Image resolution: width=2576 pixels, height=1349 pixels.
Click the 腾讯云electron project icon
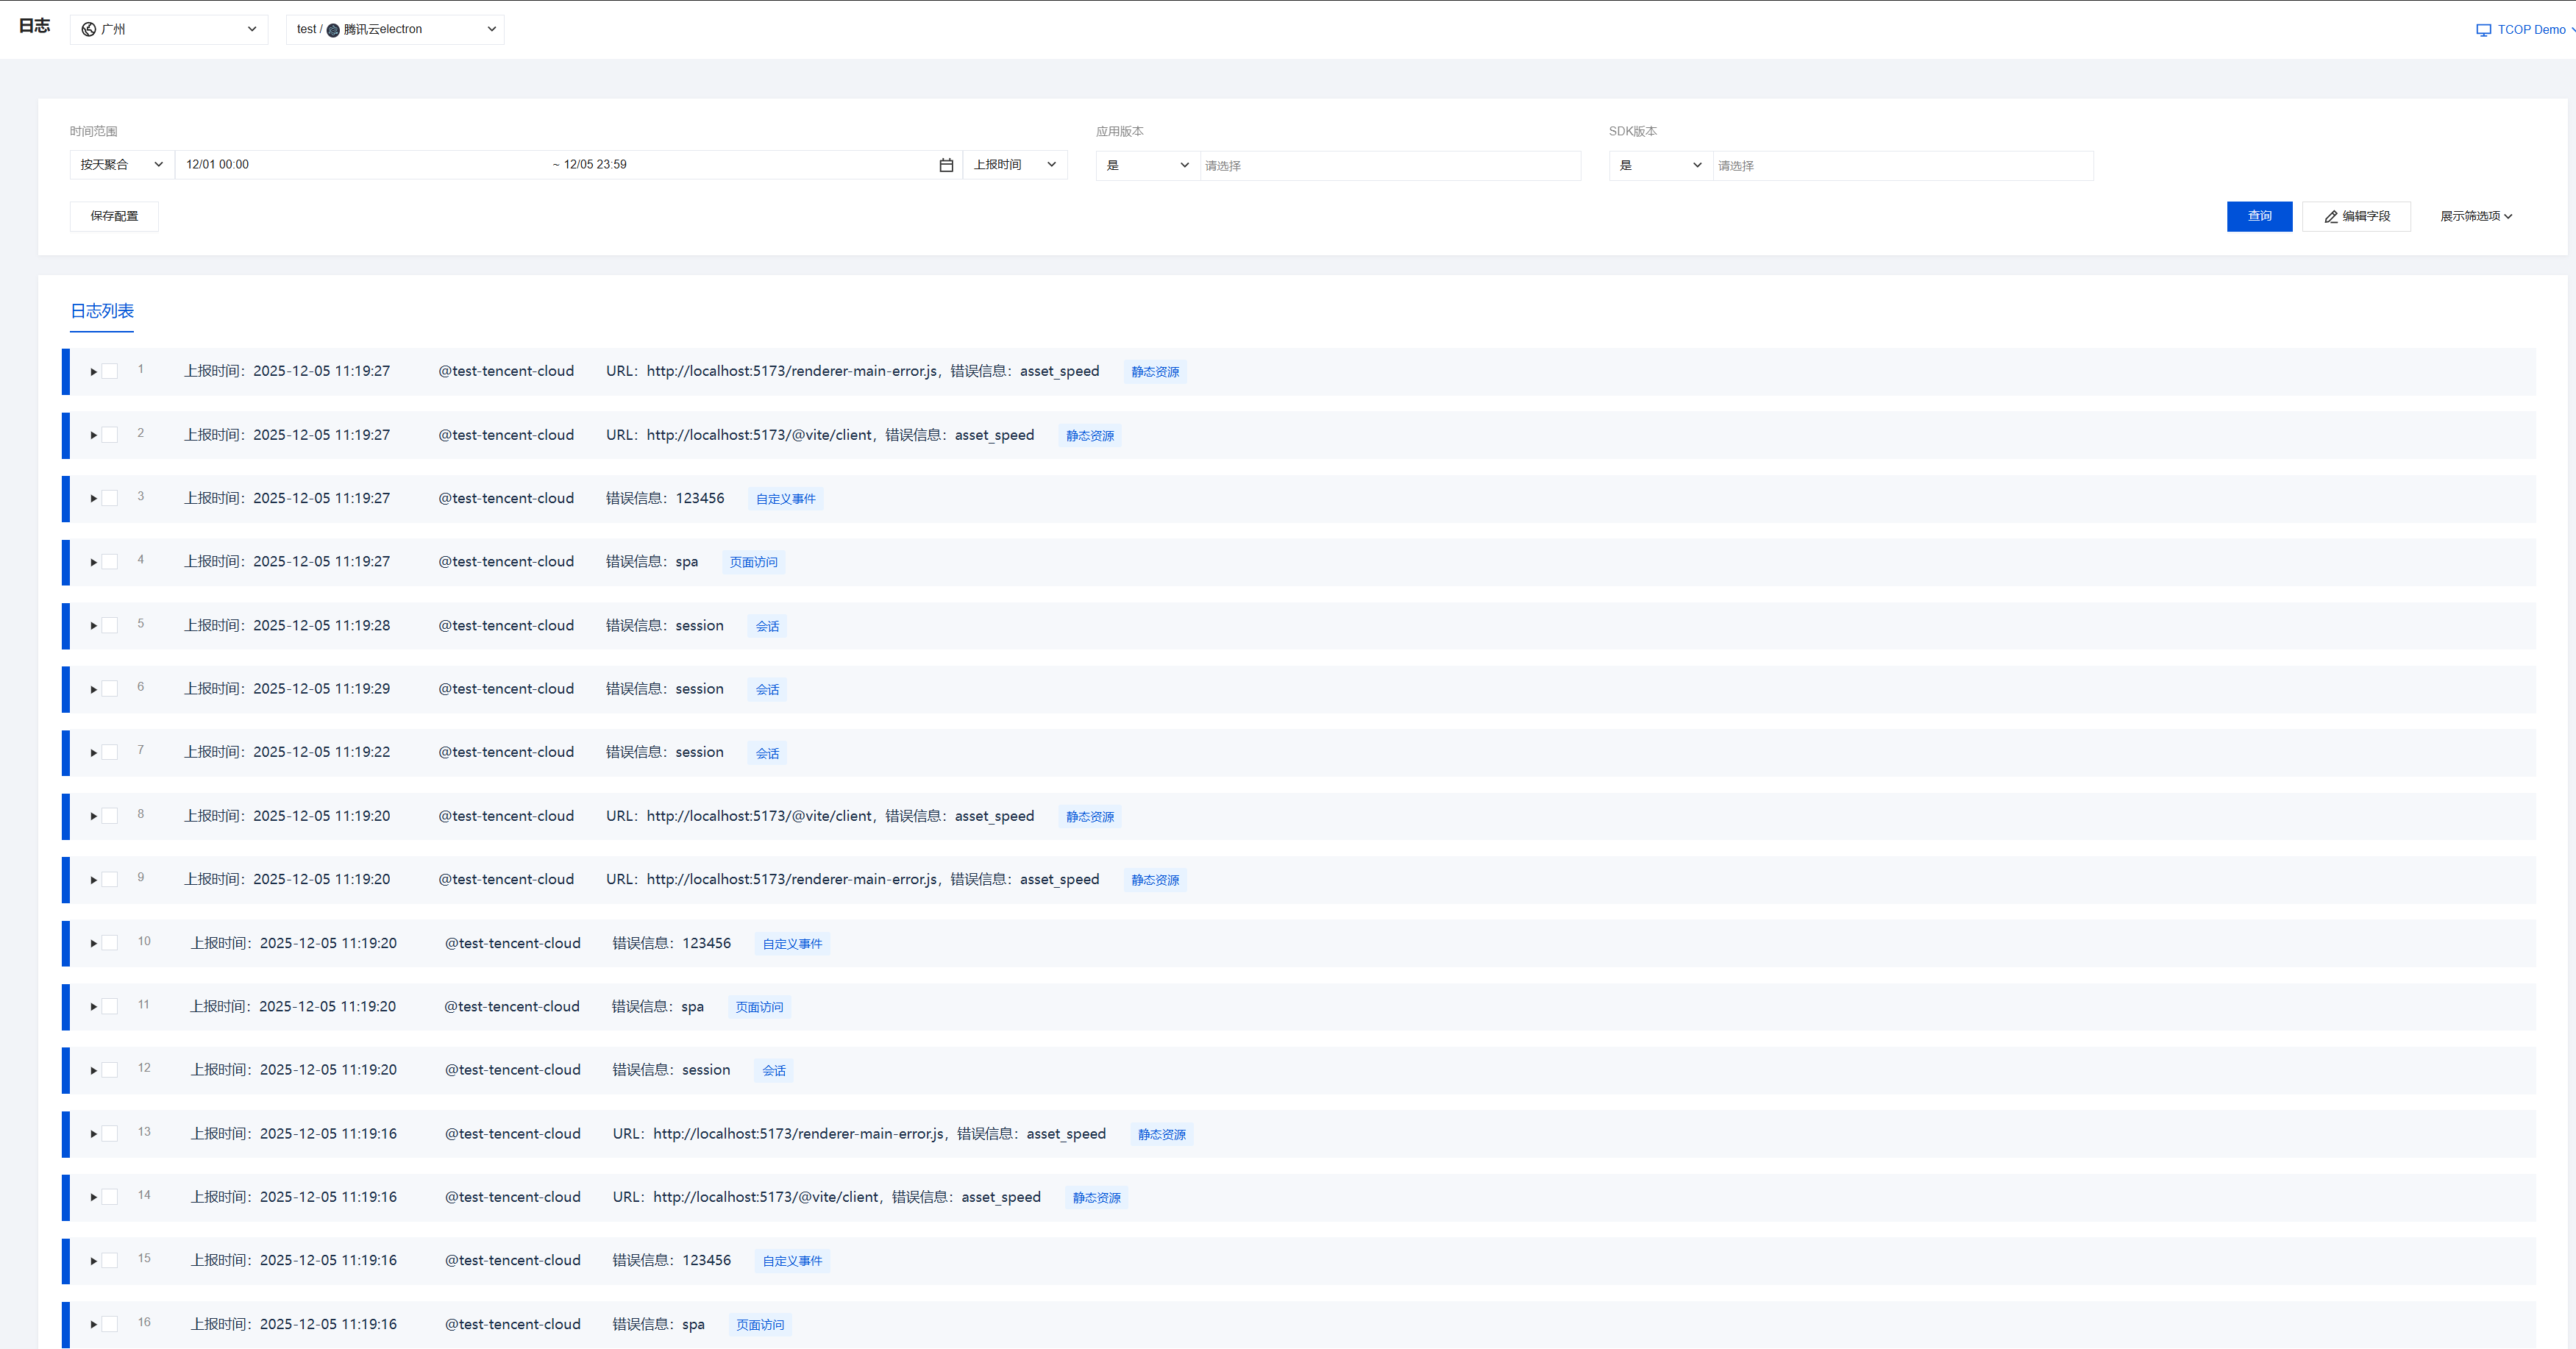pyautogui.click(x=334, y=30)
